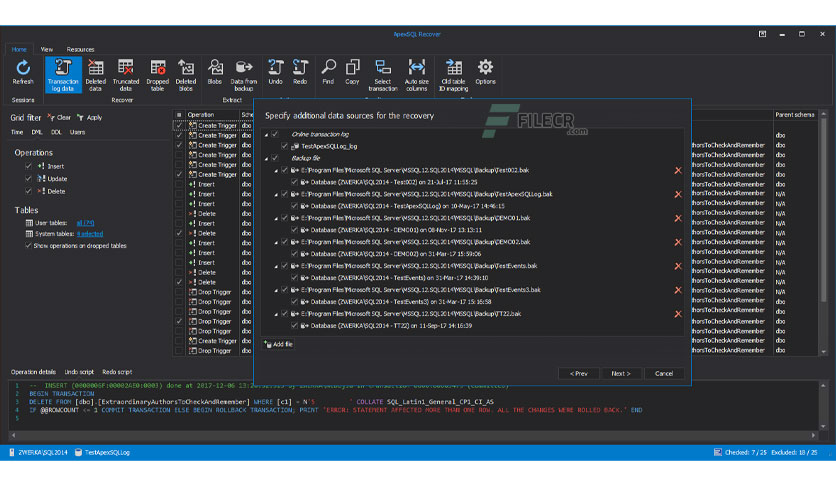Switch to the View ribbon tab
The image size is (836, 484).
46,49
